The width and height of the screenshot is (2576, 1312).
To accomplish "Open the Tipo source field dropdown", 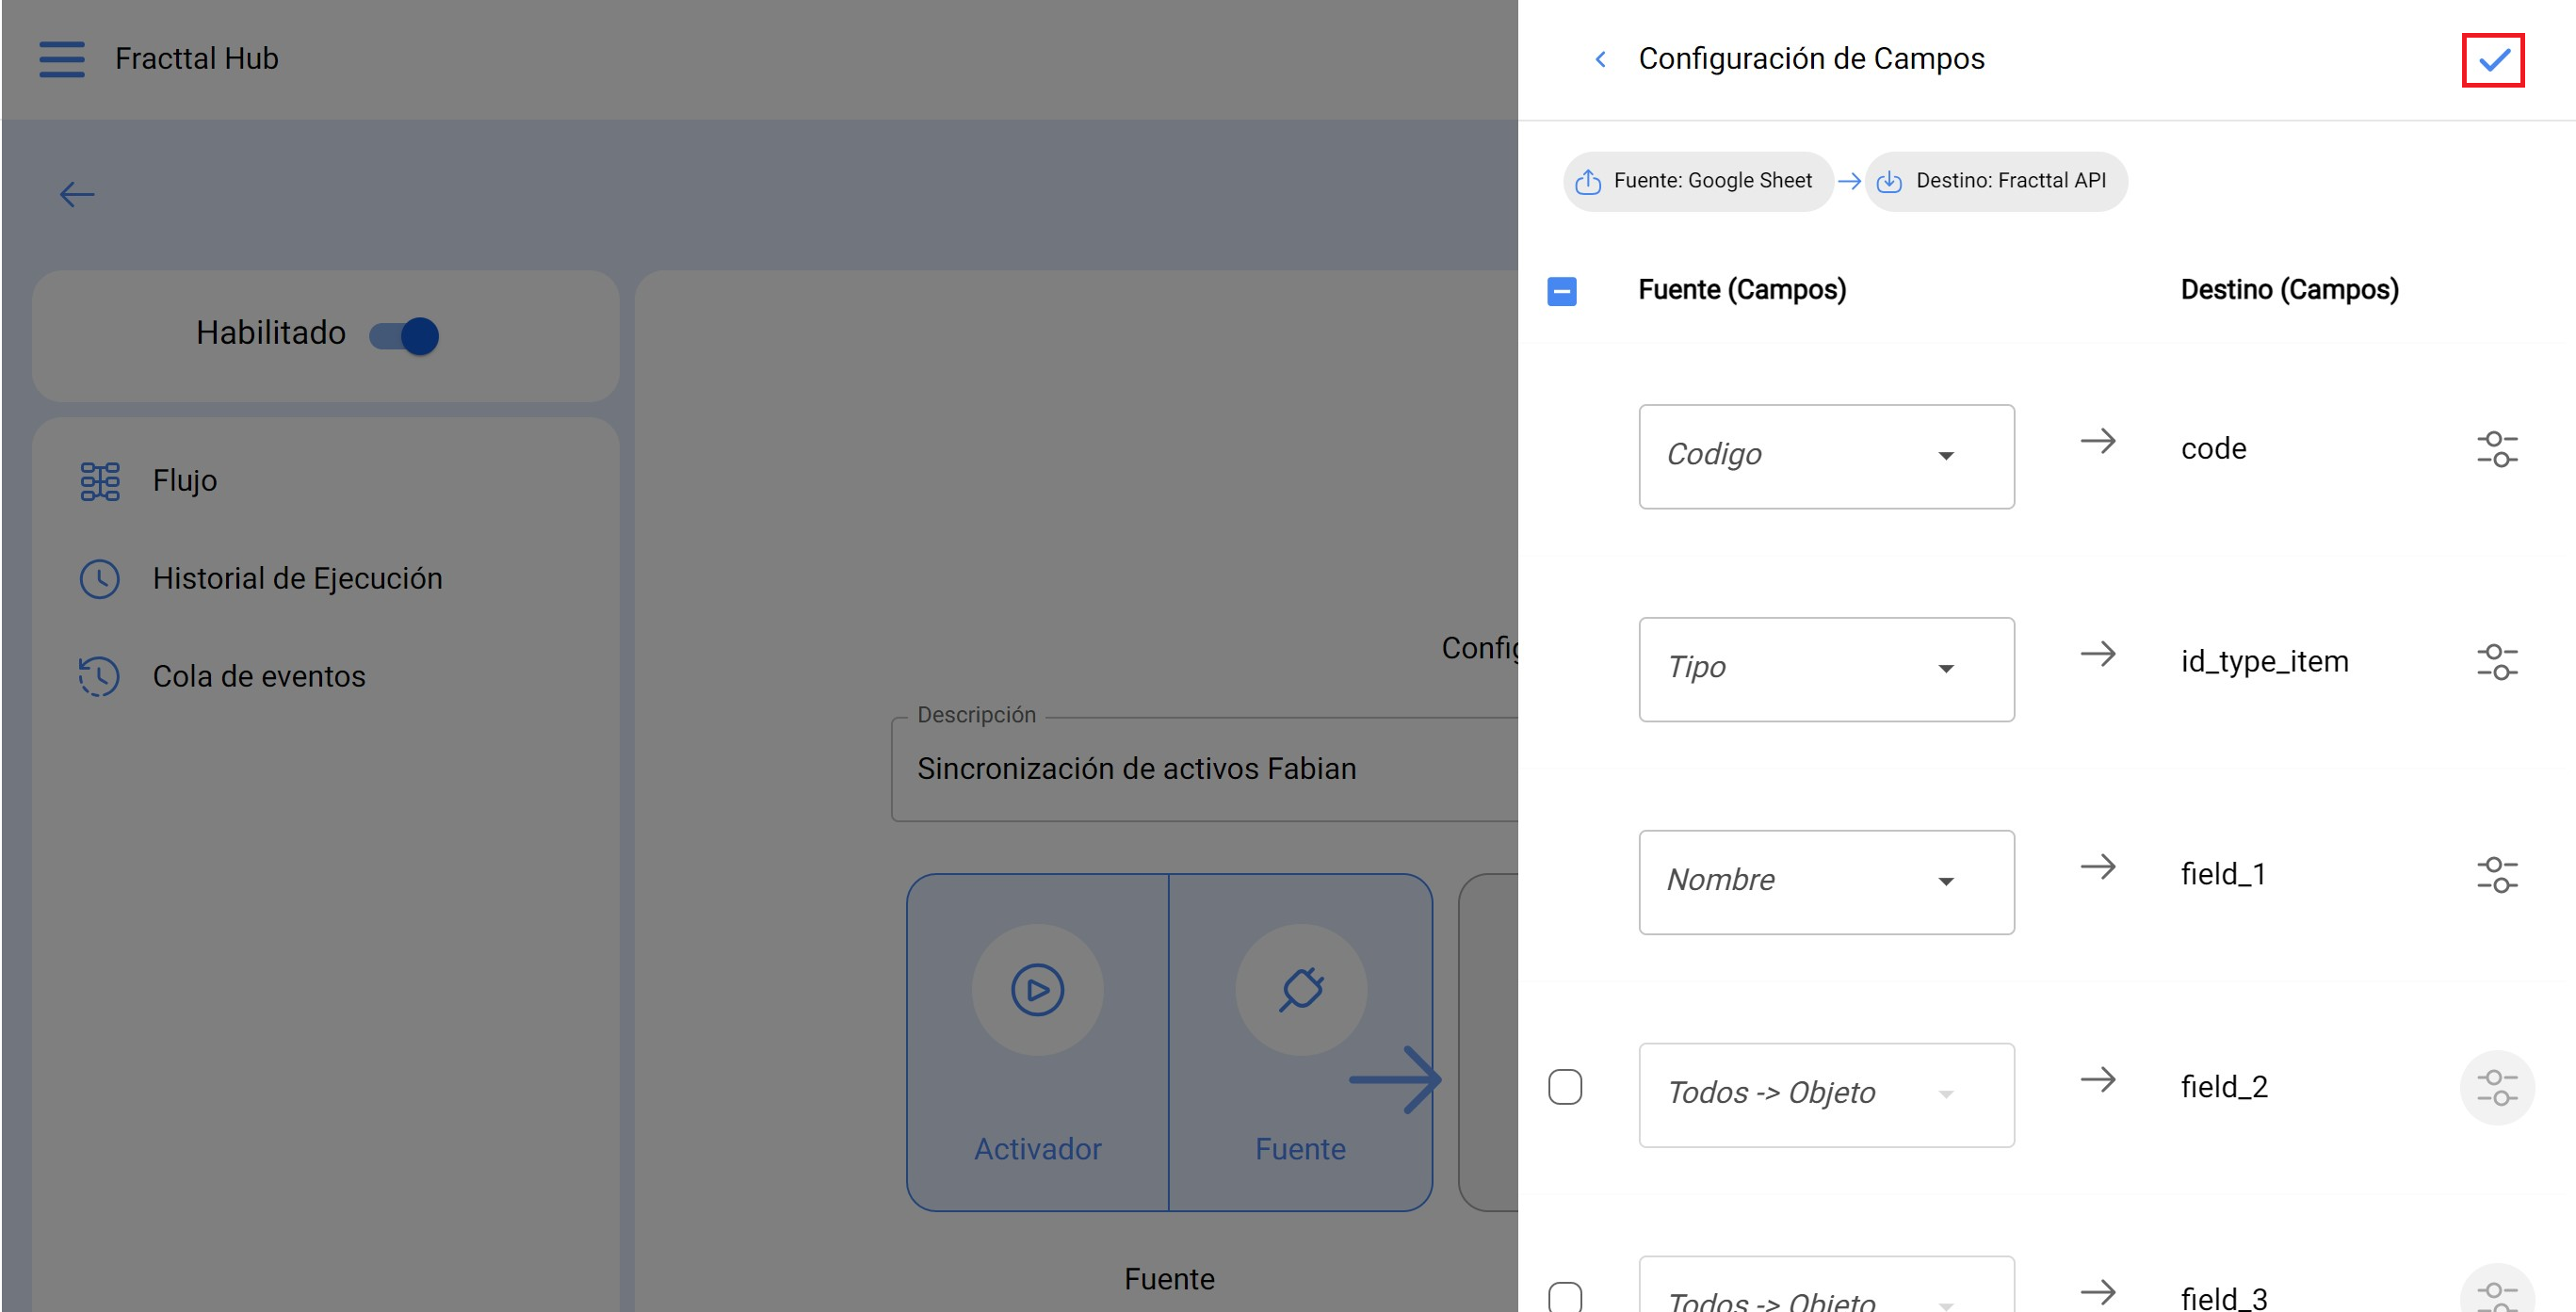I will pos(1826,669).
